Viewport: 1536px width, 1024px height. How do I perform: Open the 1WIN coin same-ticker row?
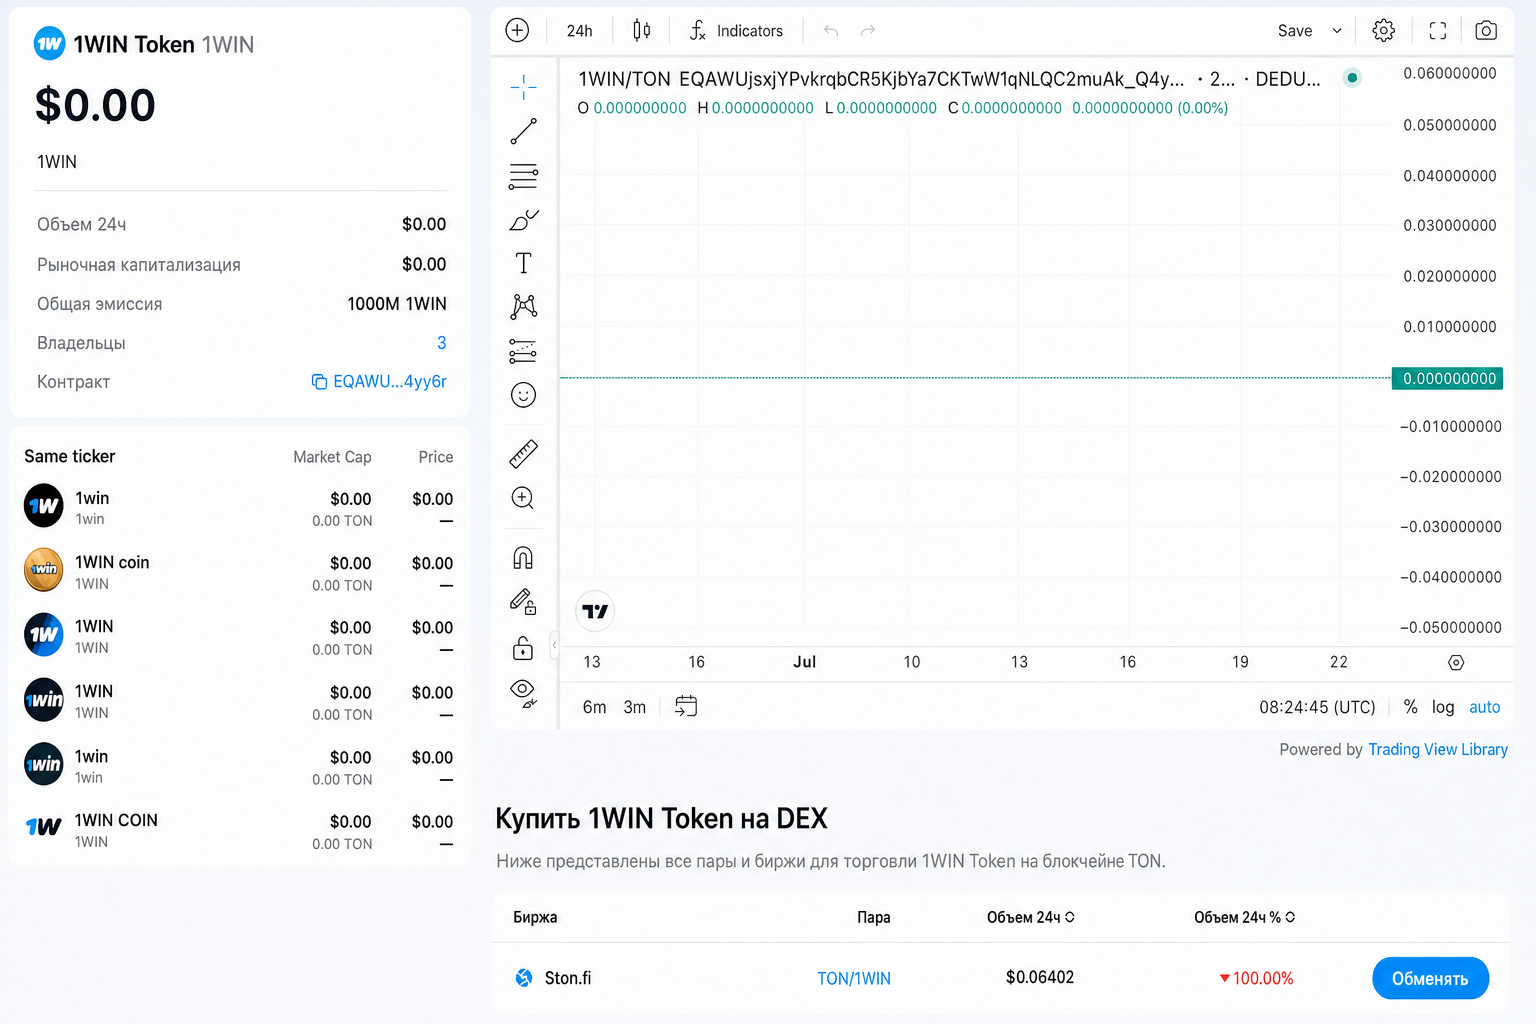tap(239, 571)
